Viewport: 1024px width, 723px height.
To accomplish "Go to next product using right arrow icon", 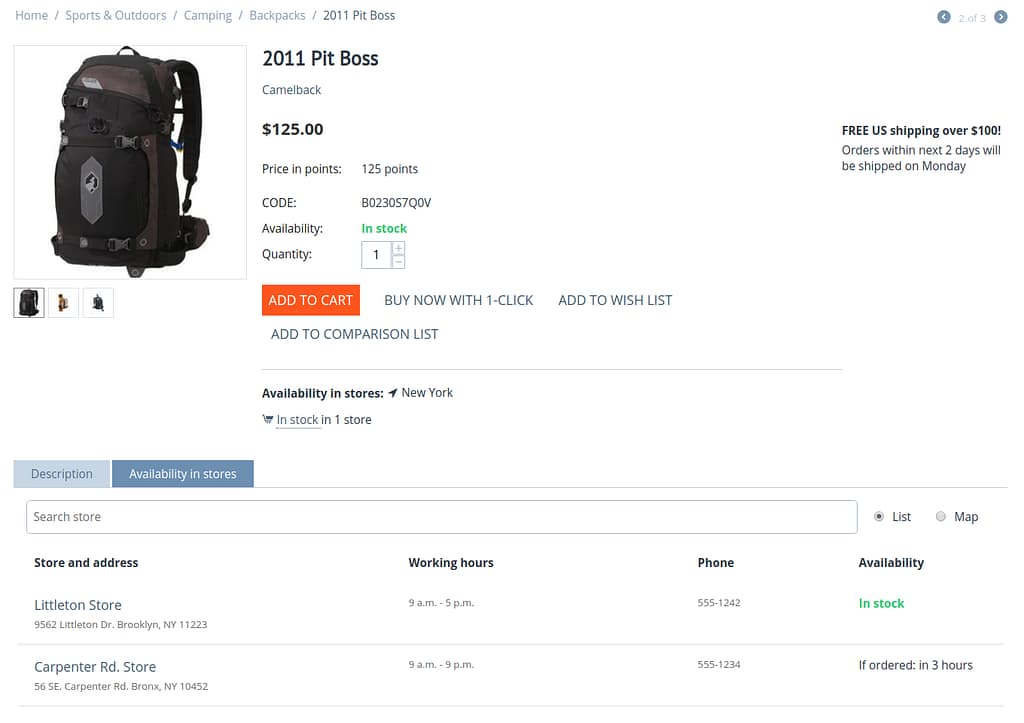I will click(1001, 17).
